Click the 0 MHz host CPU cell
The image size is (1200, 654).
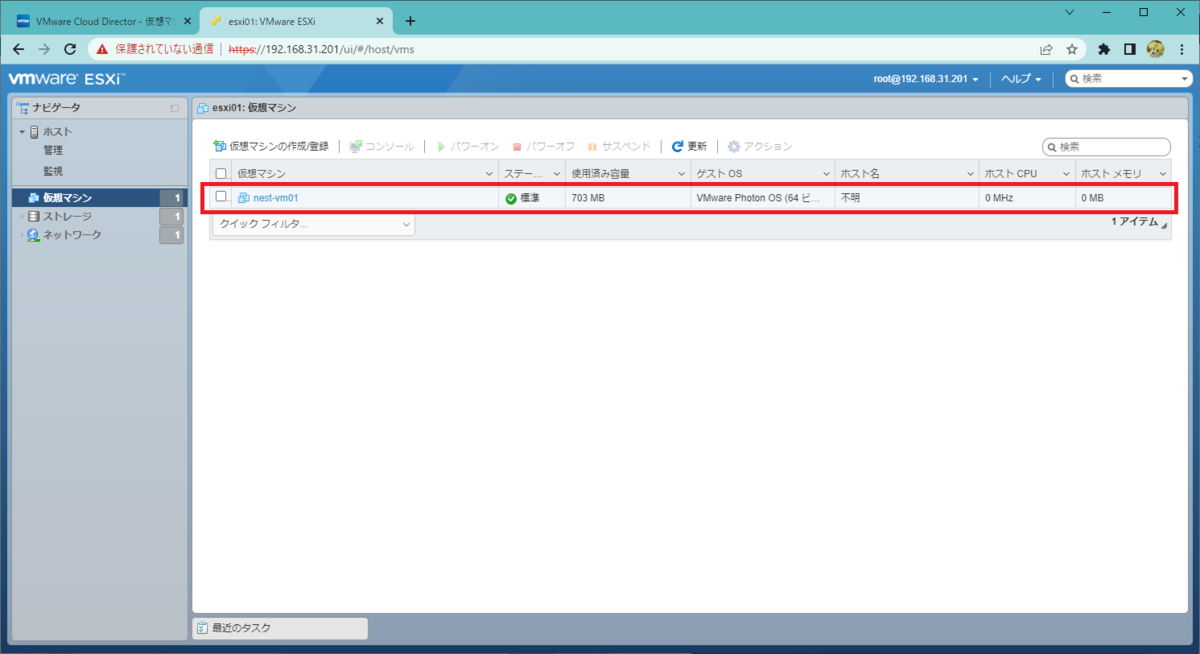(1027, 198)
